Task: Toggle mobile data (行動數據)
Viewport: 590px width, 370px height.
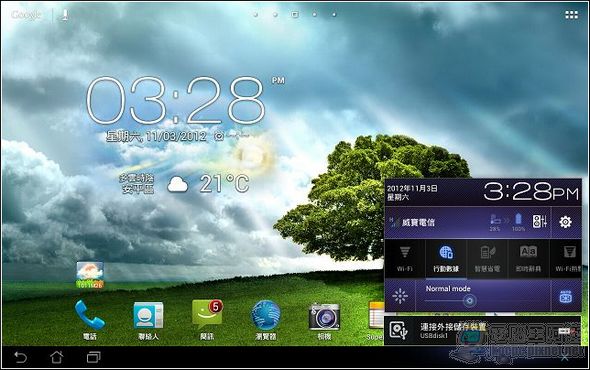Action: coord(446,259)
